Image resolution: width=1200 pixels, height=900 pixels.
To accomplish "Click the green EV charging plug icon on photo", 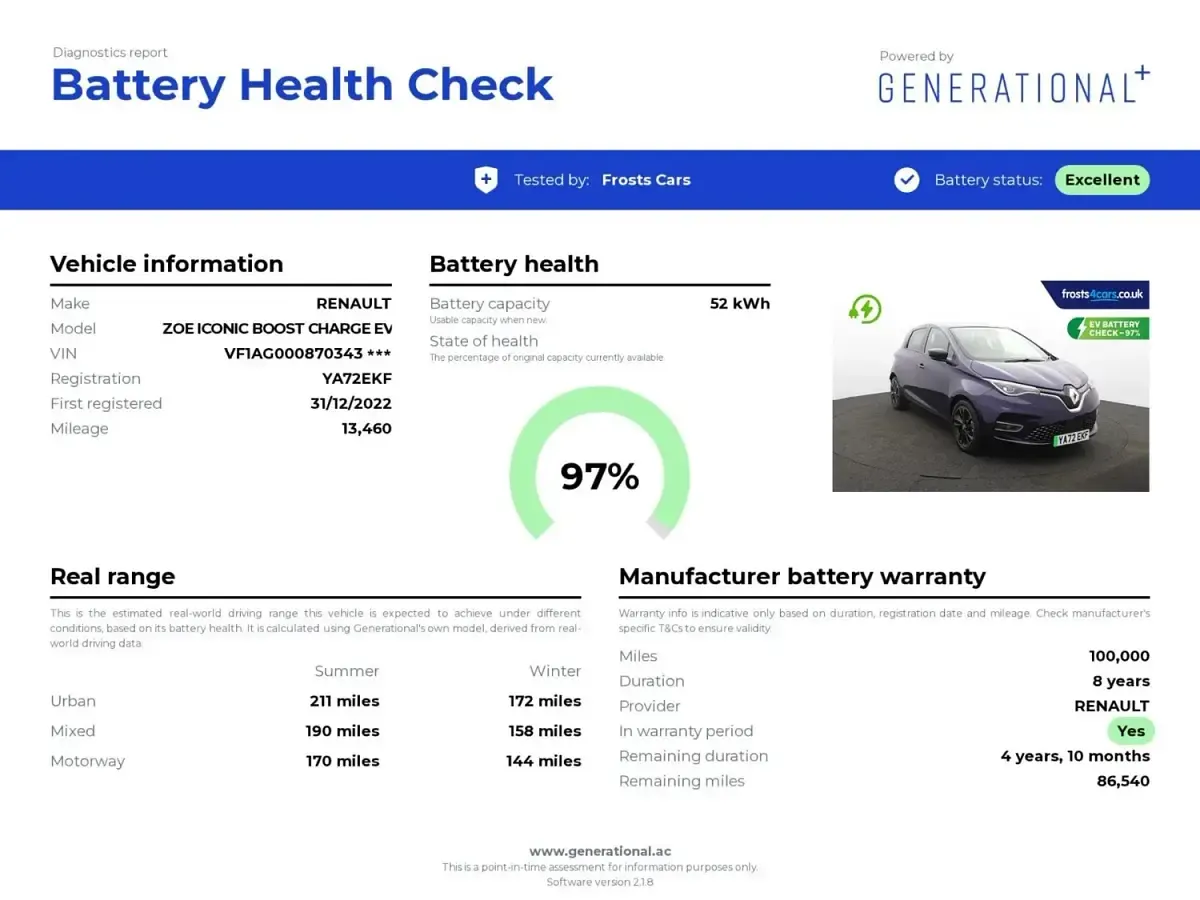I will [864, 309].
